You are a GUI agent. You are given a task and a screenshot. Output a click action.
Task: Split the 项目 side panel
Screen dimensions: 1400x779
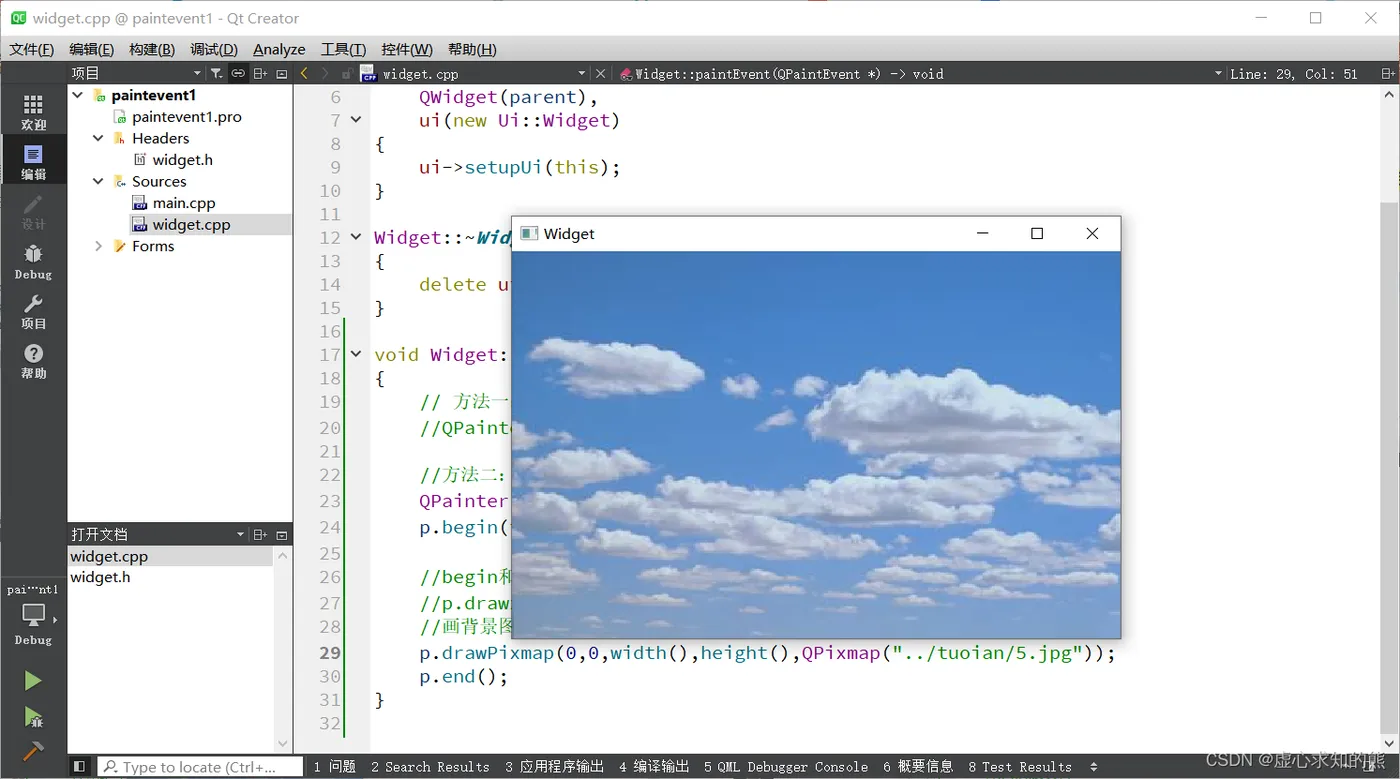(x=260, y=73)
